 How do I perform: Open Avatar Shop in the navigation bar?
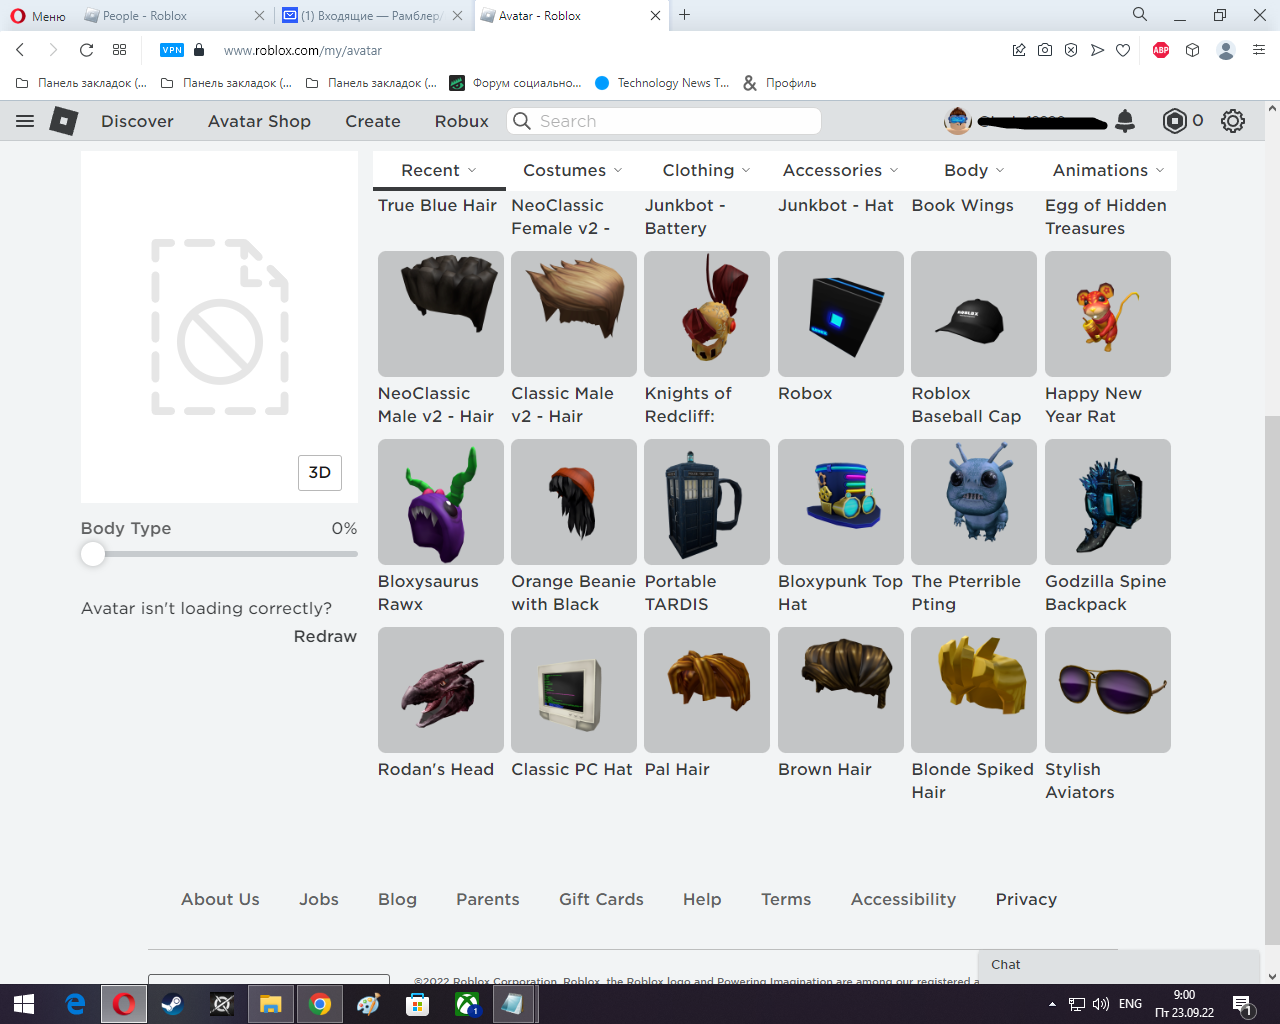259,121
